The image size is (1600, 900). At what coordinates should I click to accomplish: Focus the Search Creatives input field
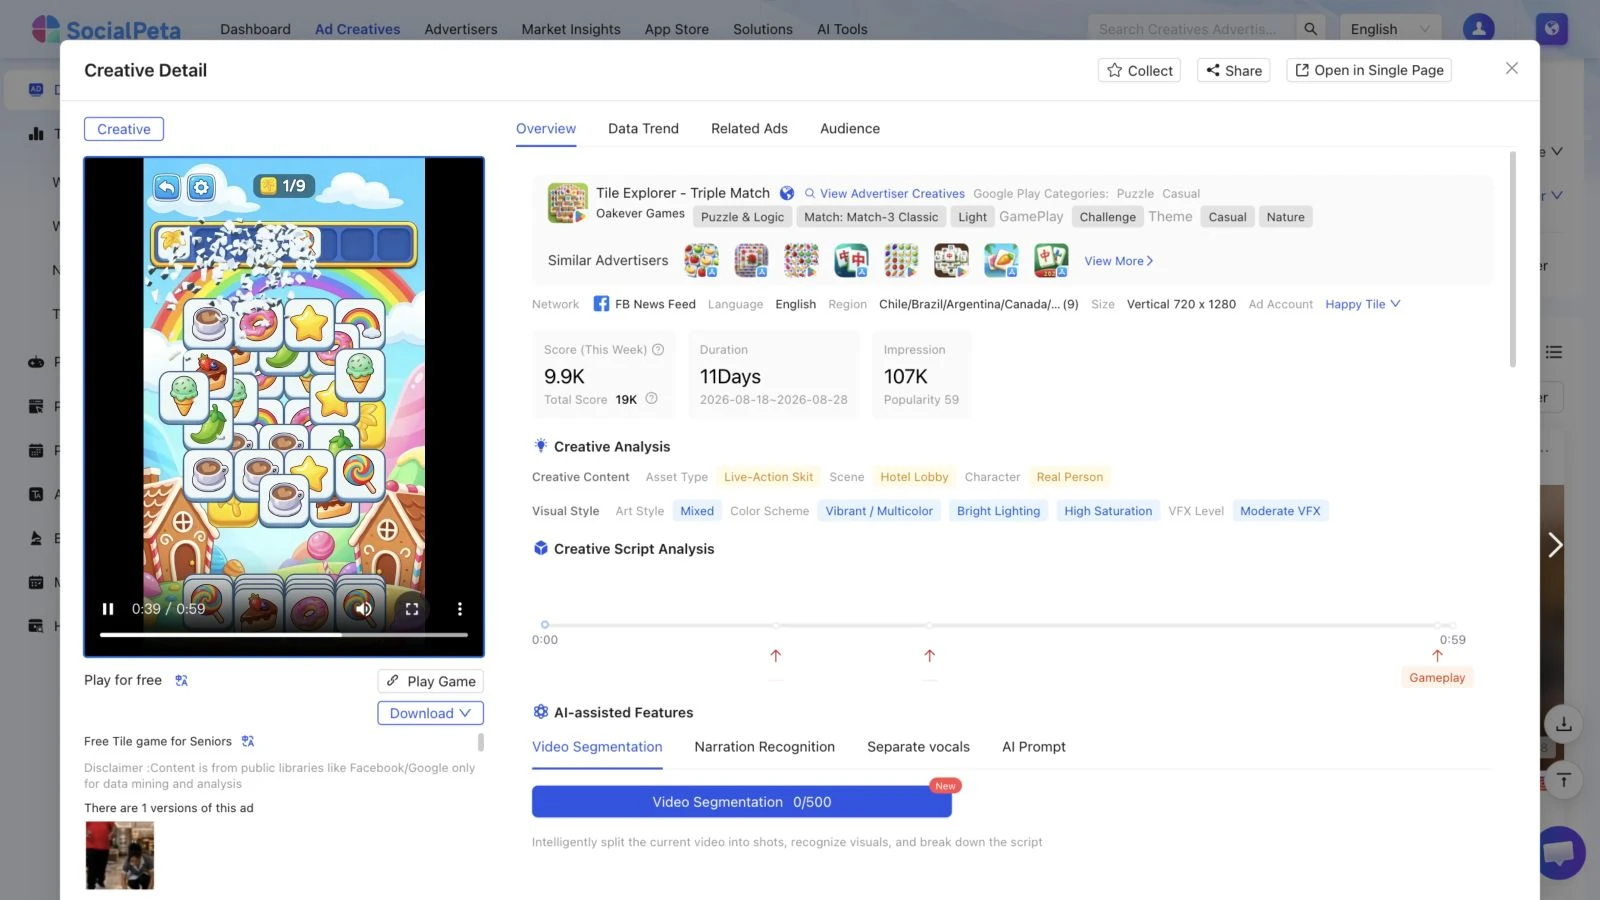point(1192,29)
